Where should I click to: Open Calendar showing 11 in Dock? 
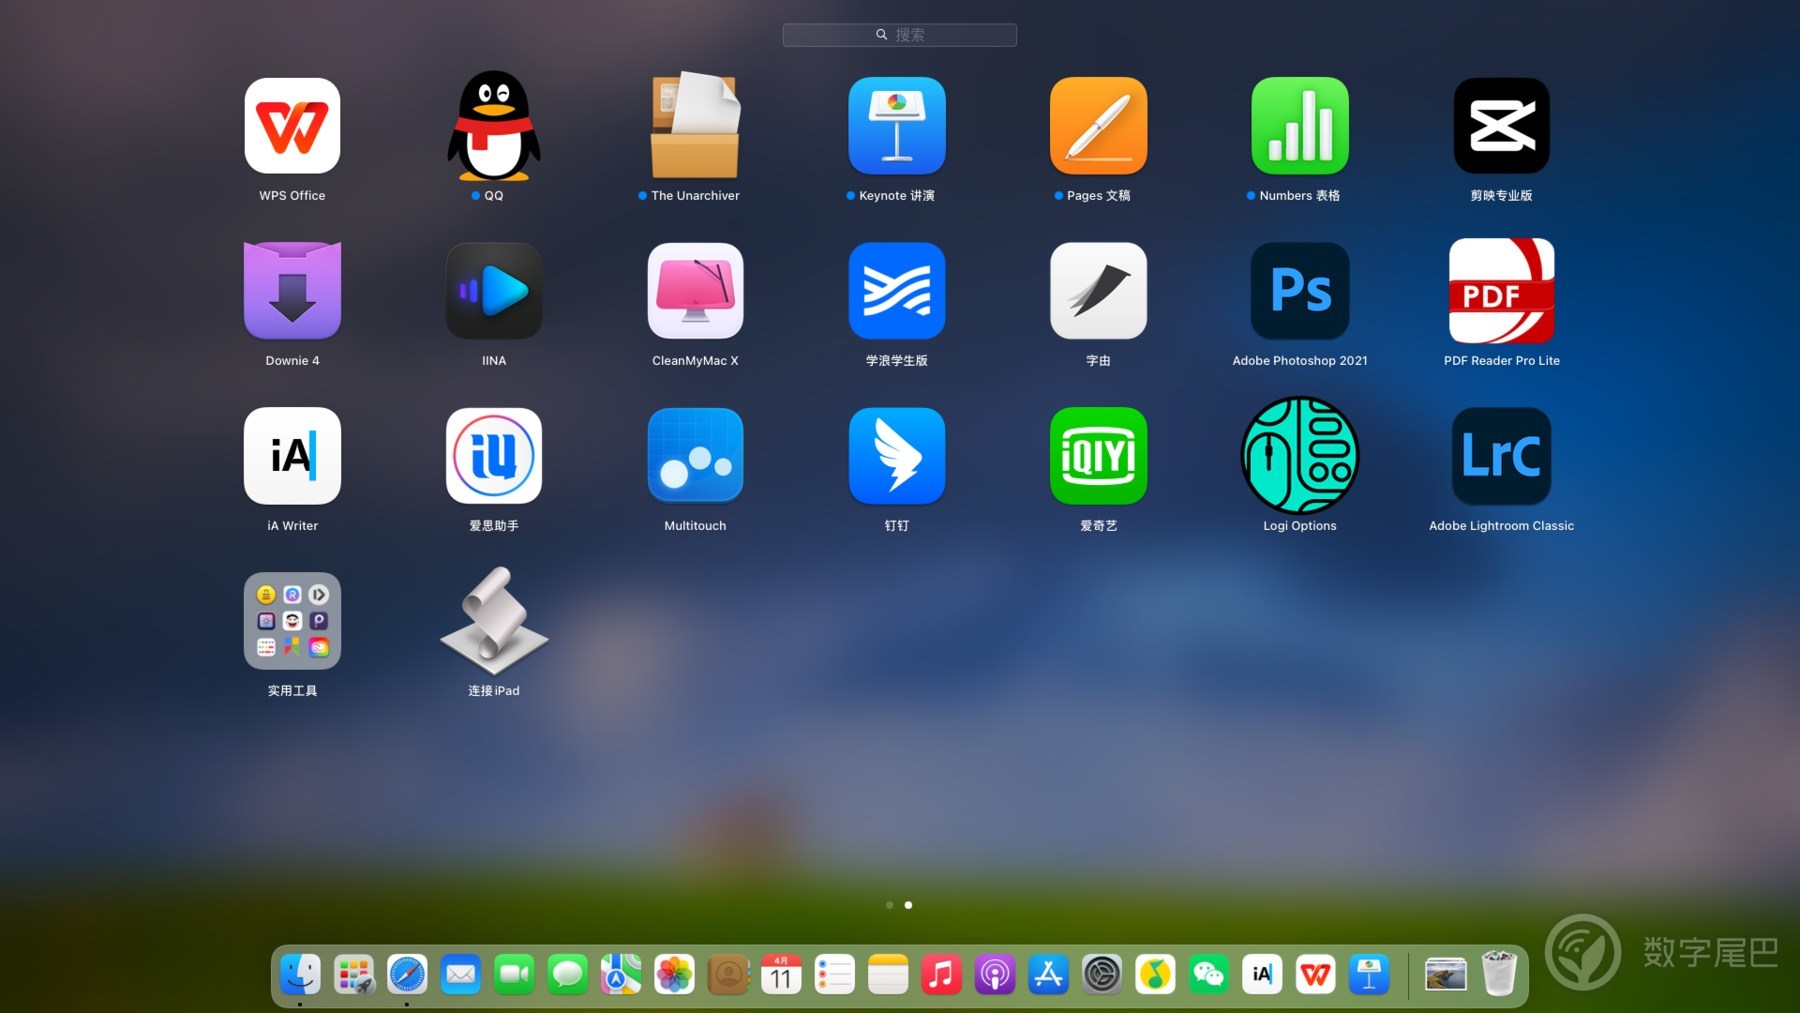[x=781, y=974]
